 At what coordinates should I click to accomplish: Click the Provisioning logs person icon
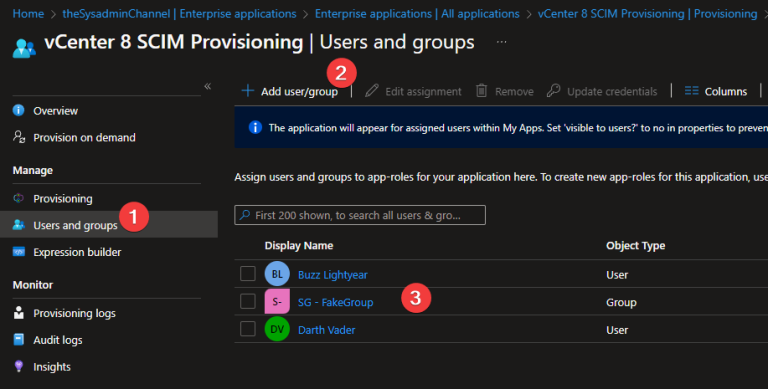coord(19,313)
